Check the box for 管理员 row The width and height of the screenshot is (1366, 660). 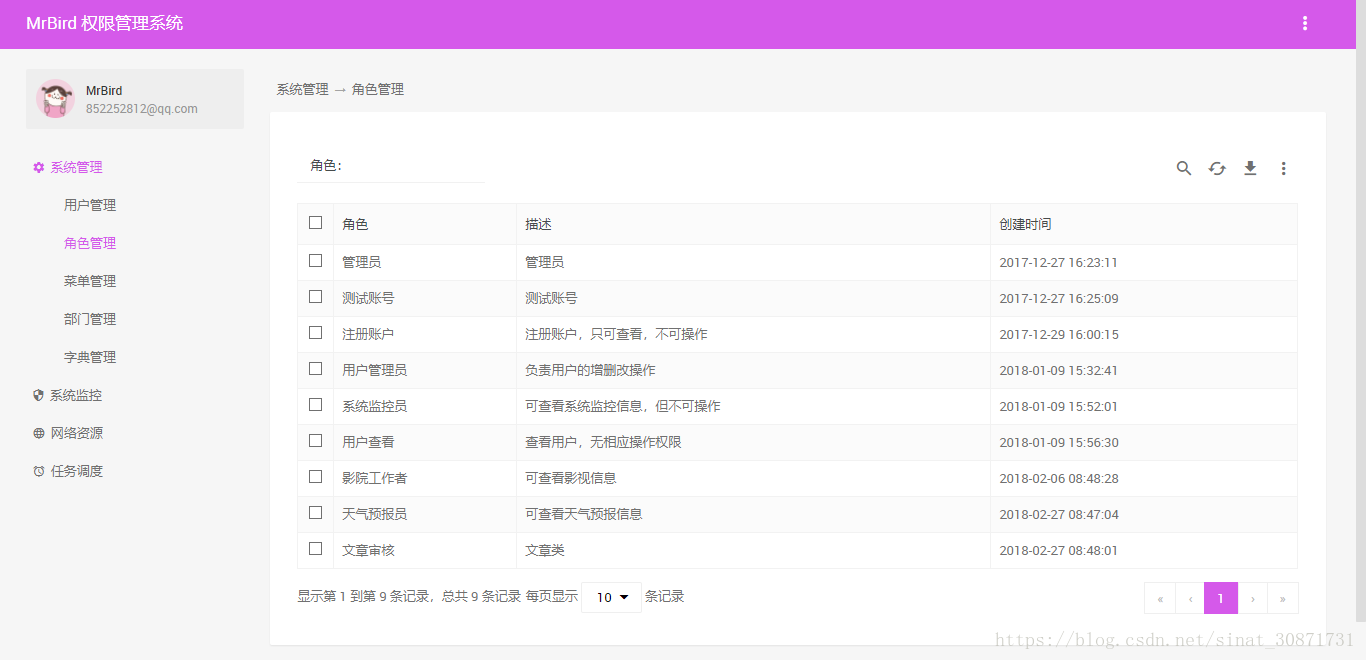315,260
